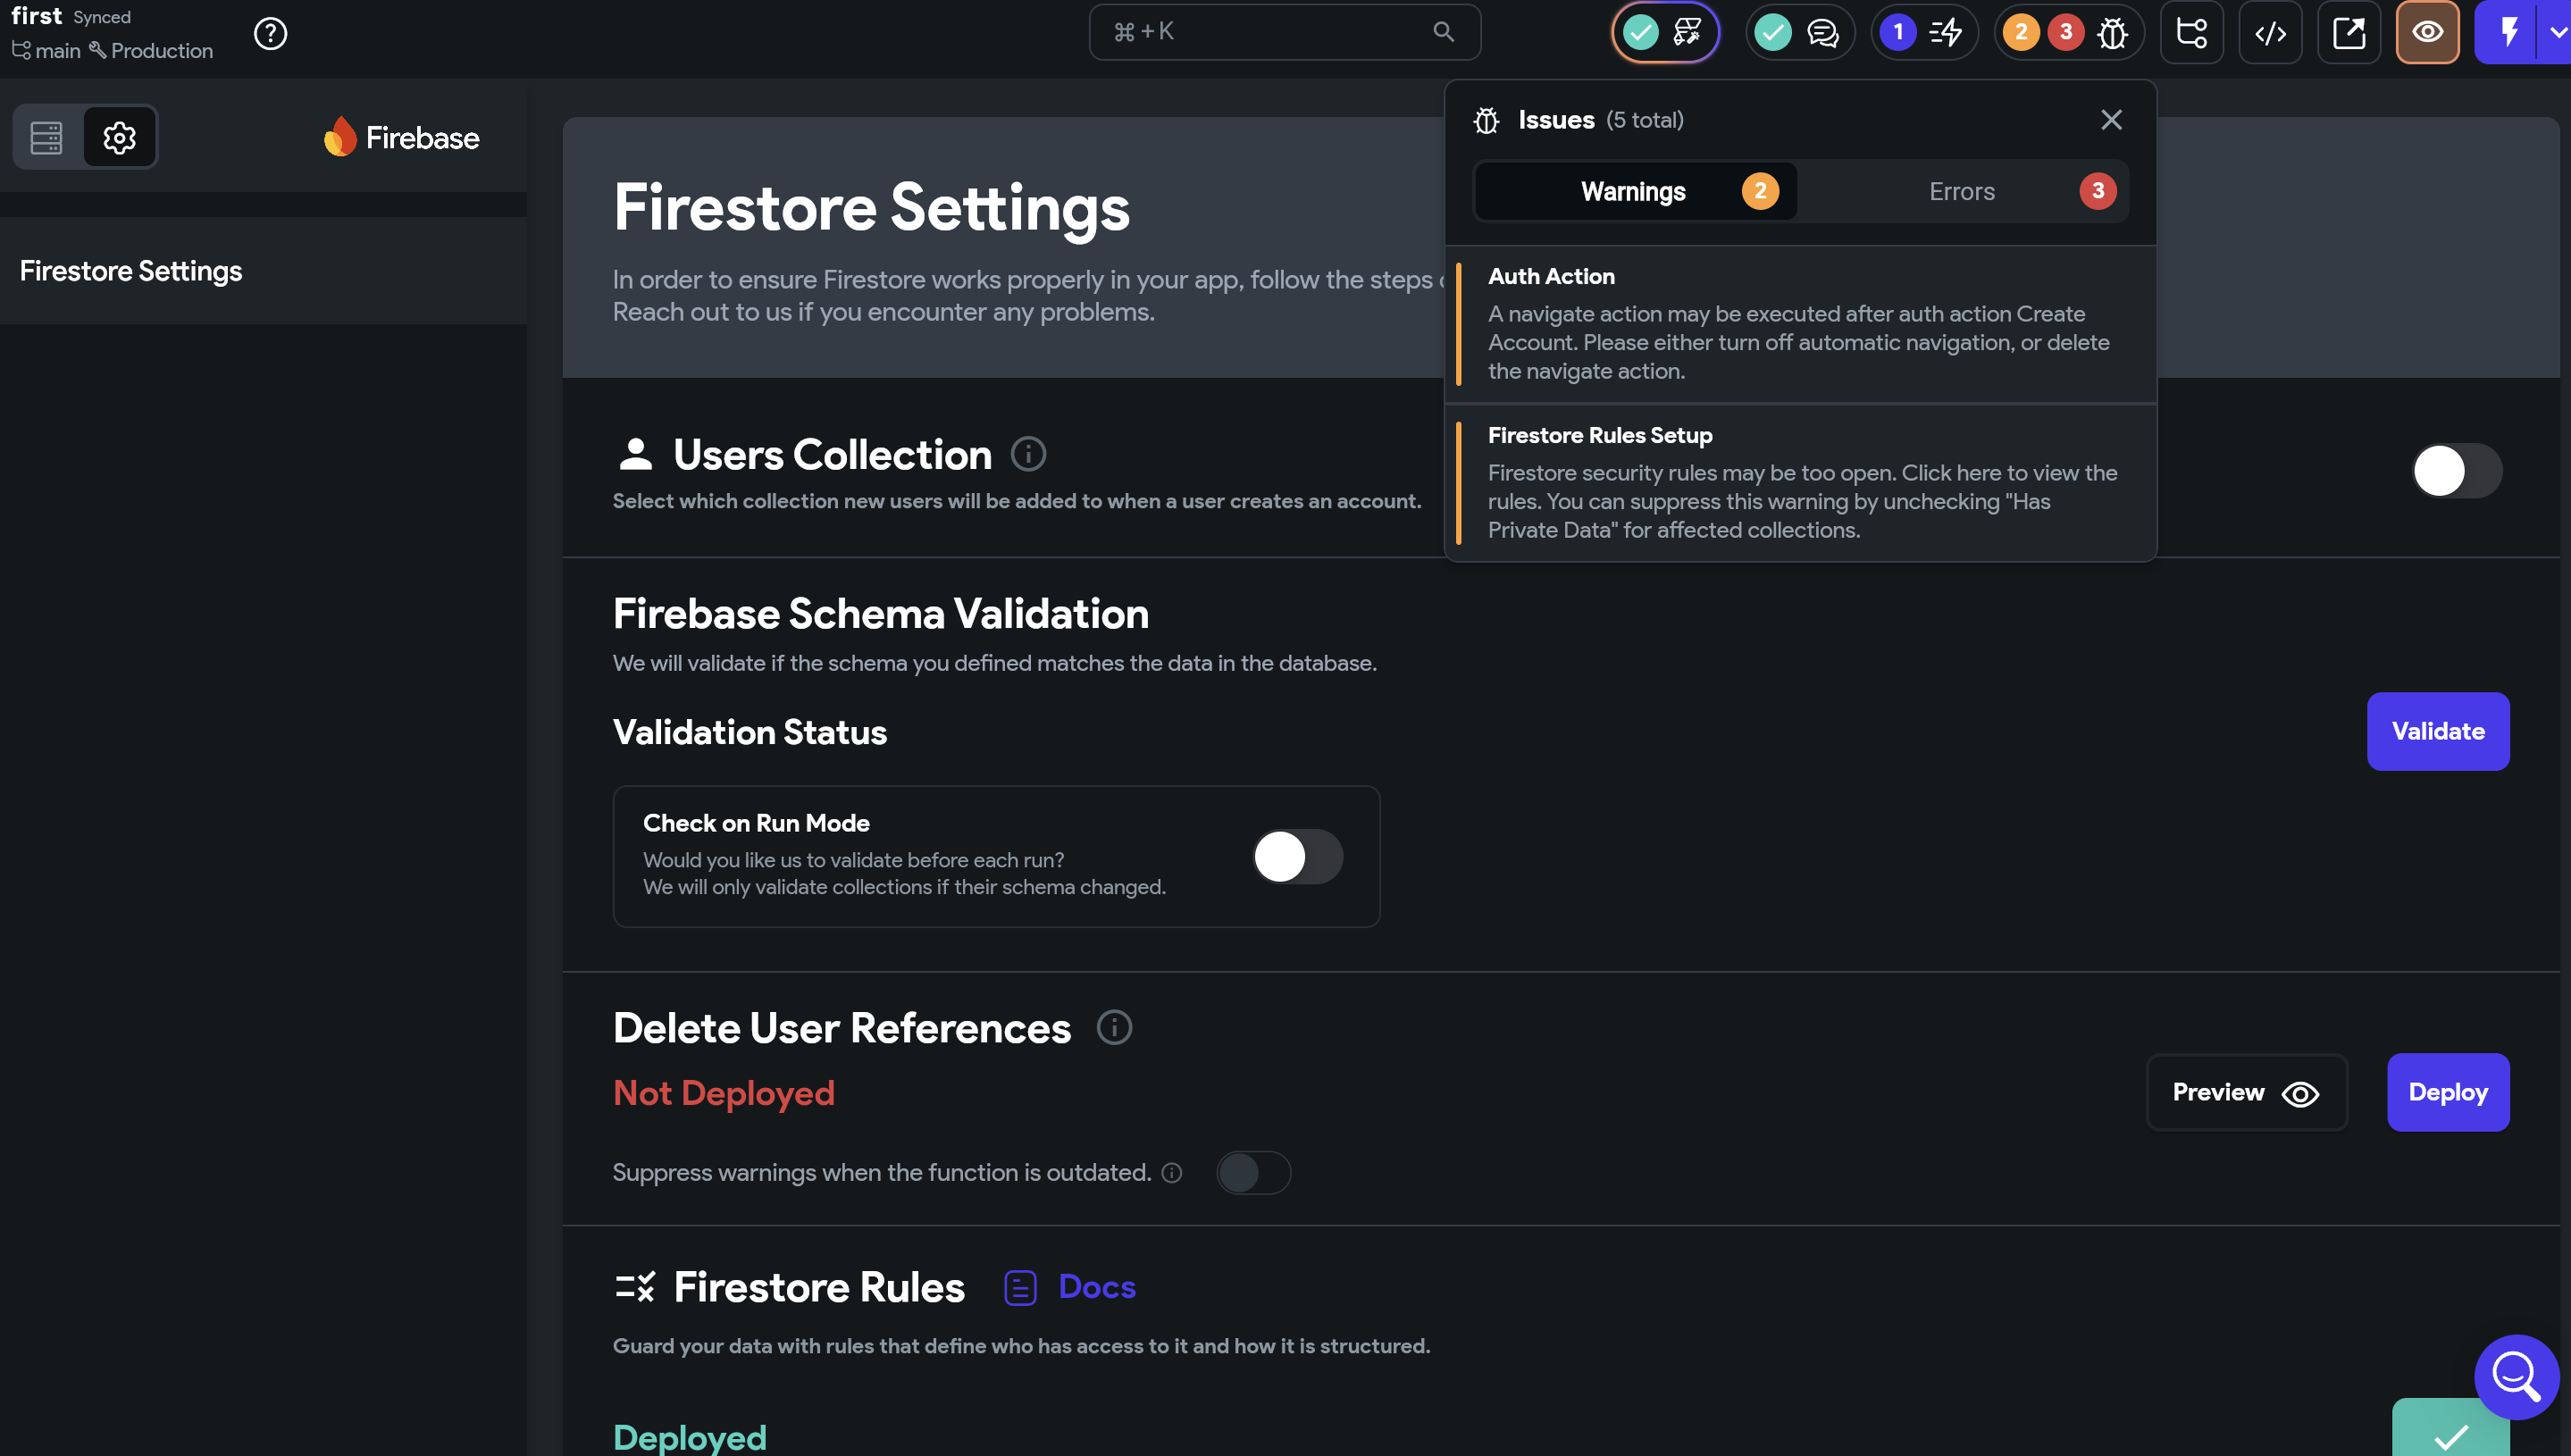2571x1456 pixels.
Task: Select the database collections view icon
Action: point(47,138)
